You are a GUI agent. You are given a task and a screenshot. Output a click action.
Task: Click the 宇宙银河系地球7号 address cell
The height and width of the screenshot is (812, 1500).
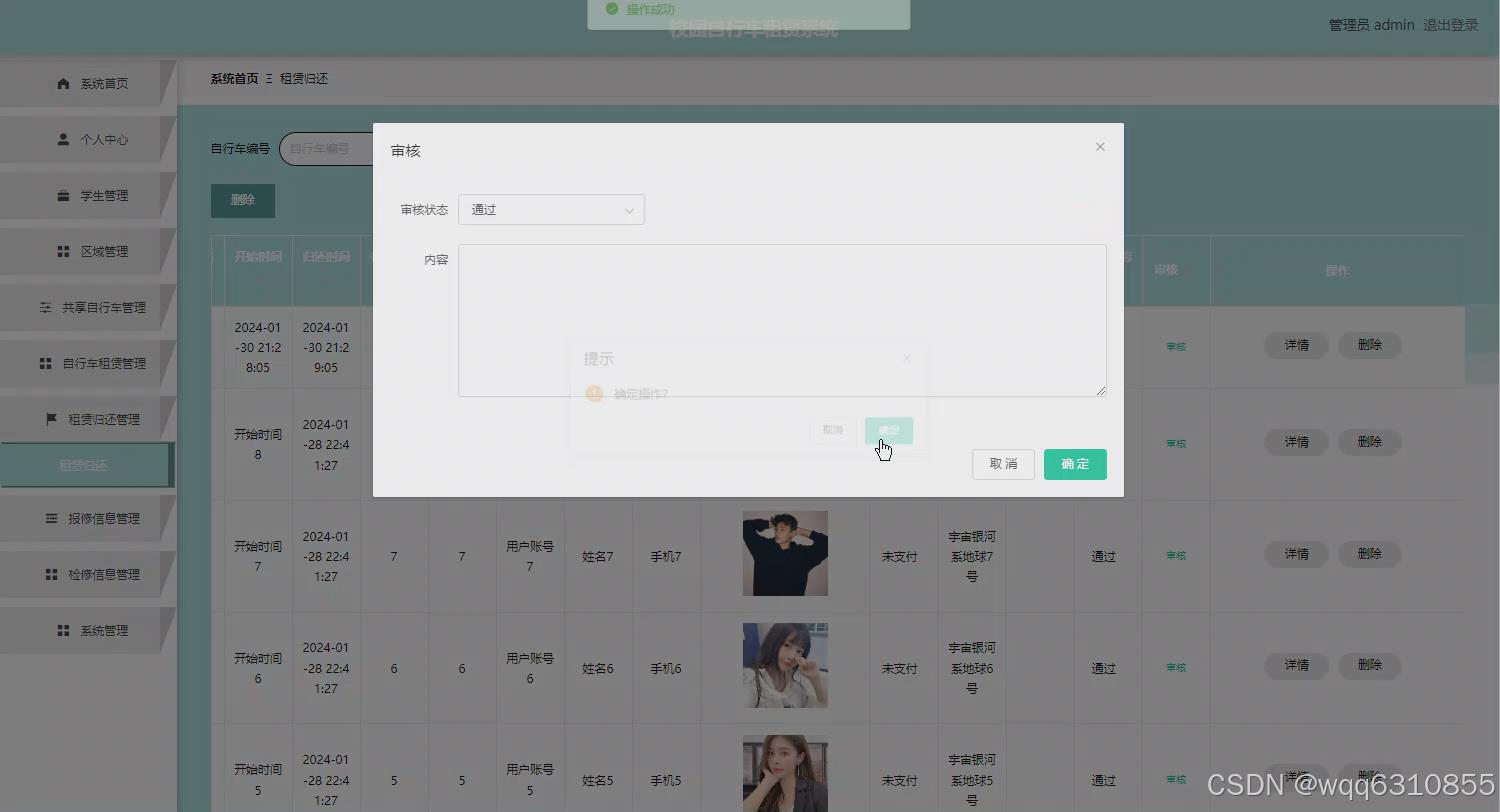pyautogui.click(x=972, y=557)
